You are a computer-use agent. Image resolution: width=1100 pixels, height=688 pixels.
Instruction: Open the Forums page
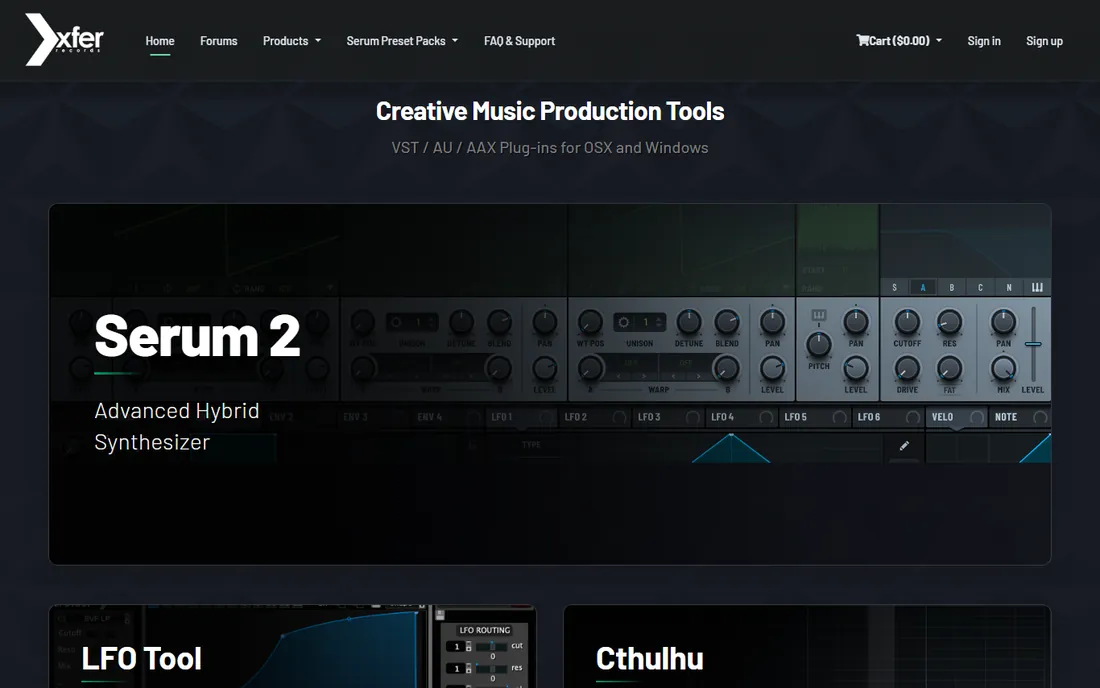(219, 41)
